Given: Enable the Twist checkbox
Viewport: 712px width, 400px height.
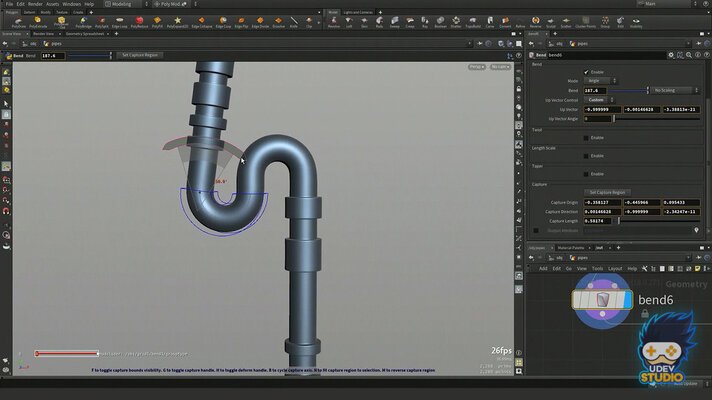Looking at the screenshot, I should pos(586,137).
